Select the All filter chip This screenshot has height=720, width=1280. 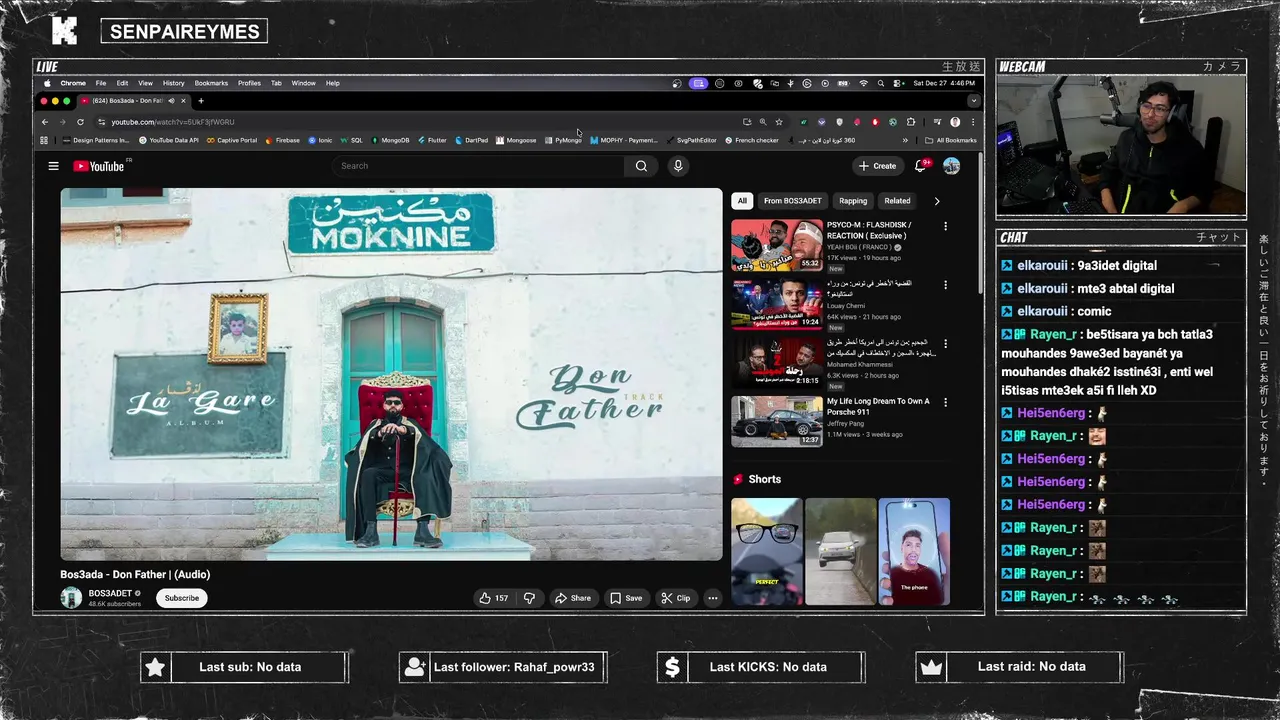[x=742, y=201]
